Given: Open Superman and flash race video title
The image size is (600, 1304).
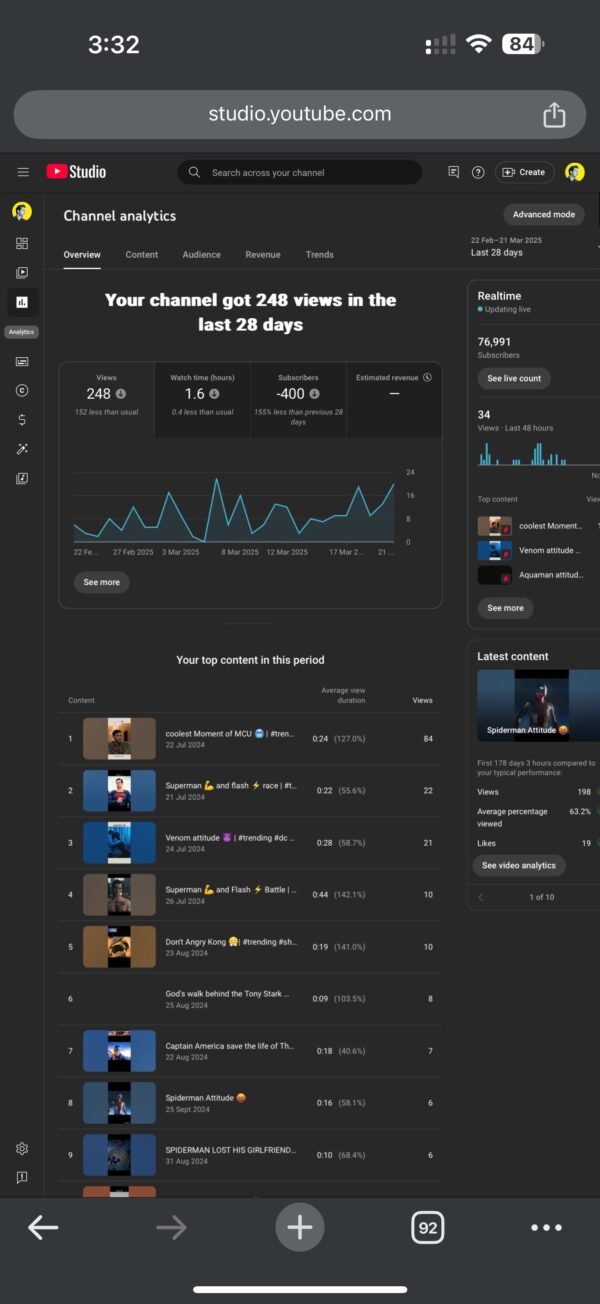Looking at the screenshot, I should coord(231,786).
